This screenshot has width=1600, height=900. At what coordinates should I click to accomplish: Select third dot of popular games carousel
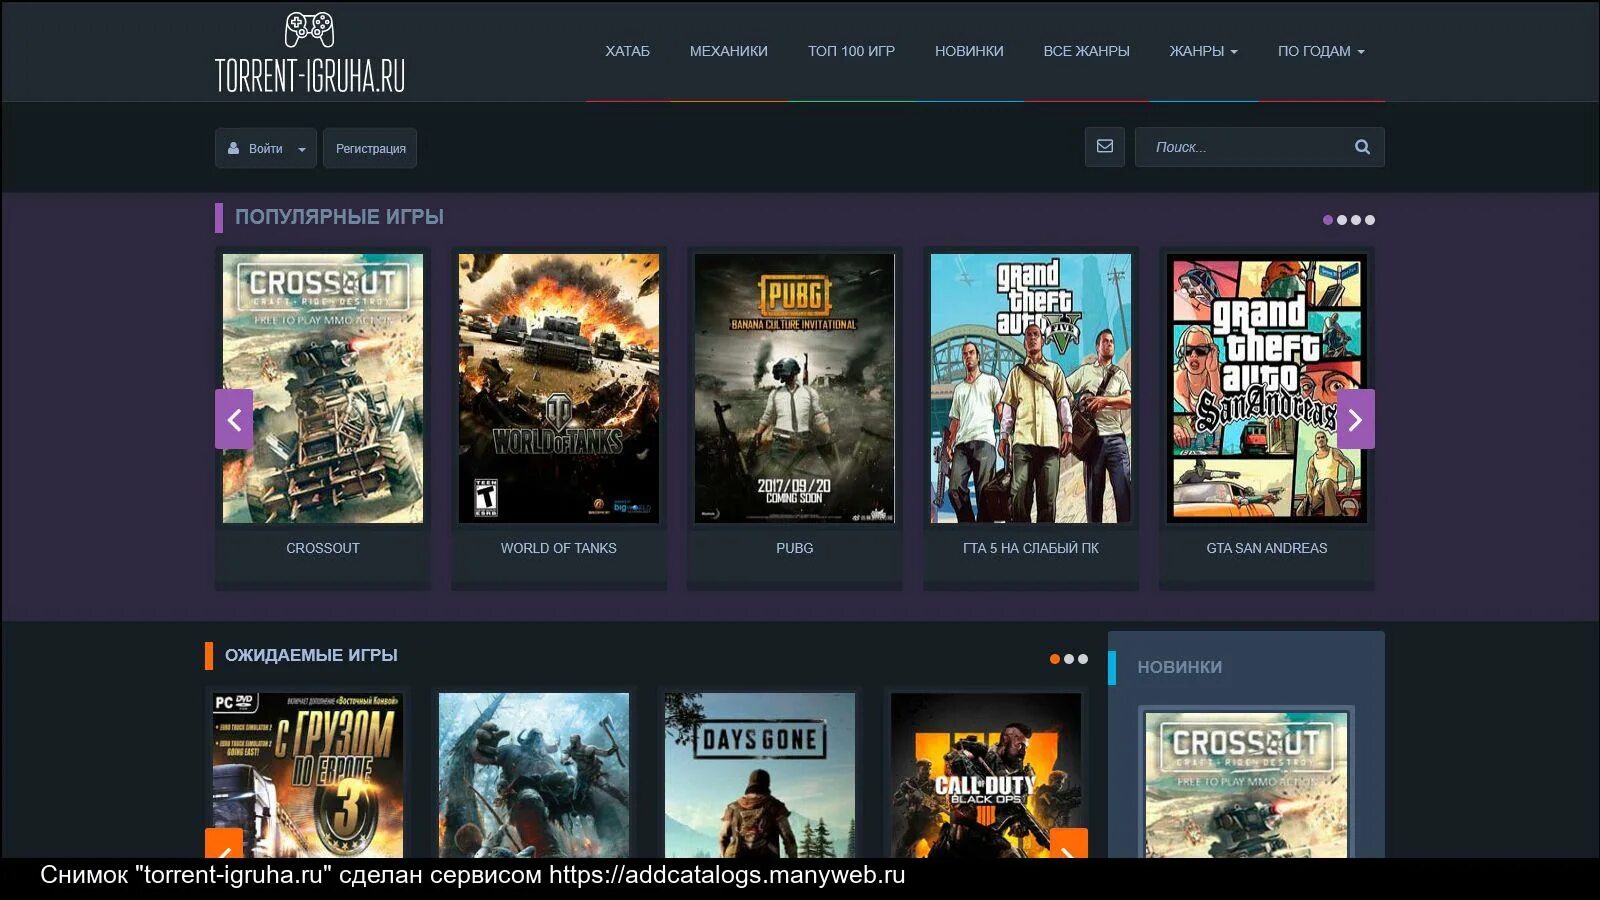[1356, 220]
